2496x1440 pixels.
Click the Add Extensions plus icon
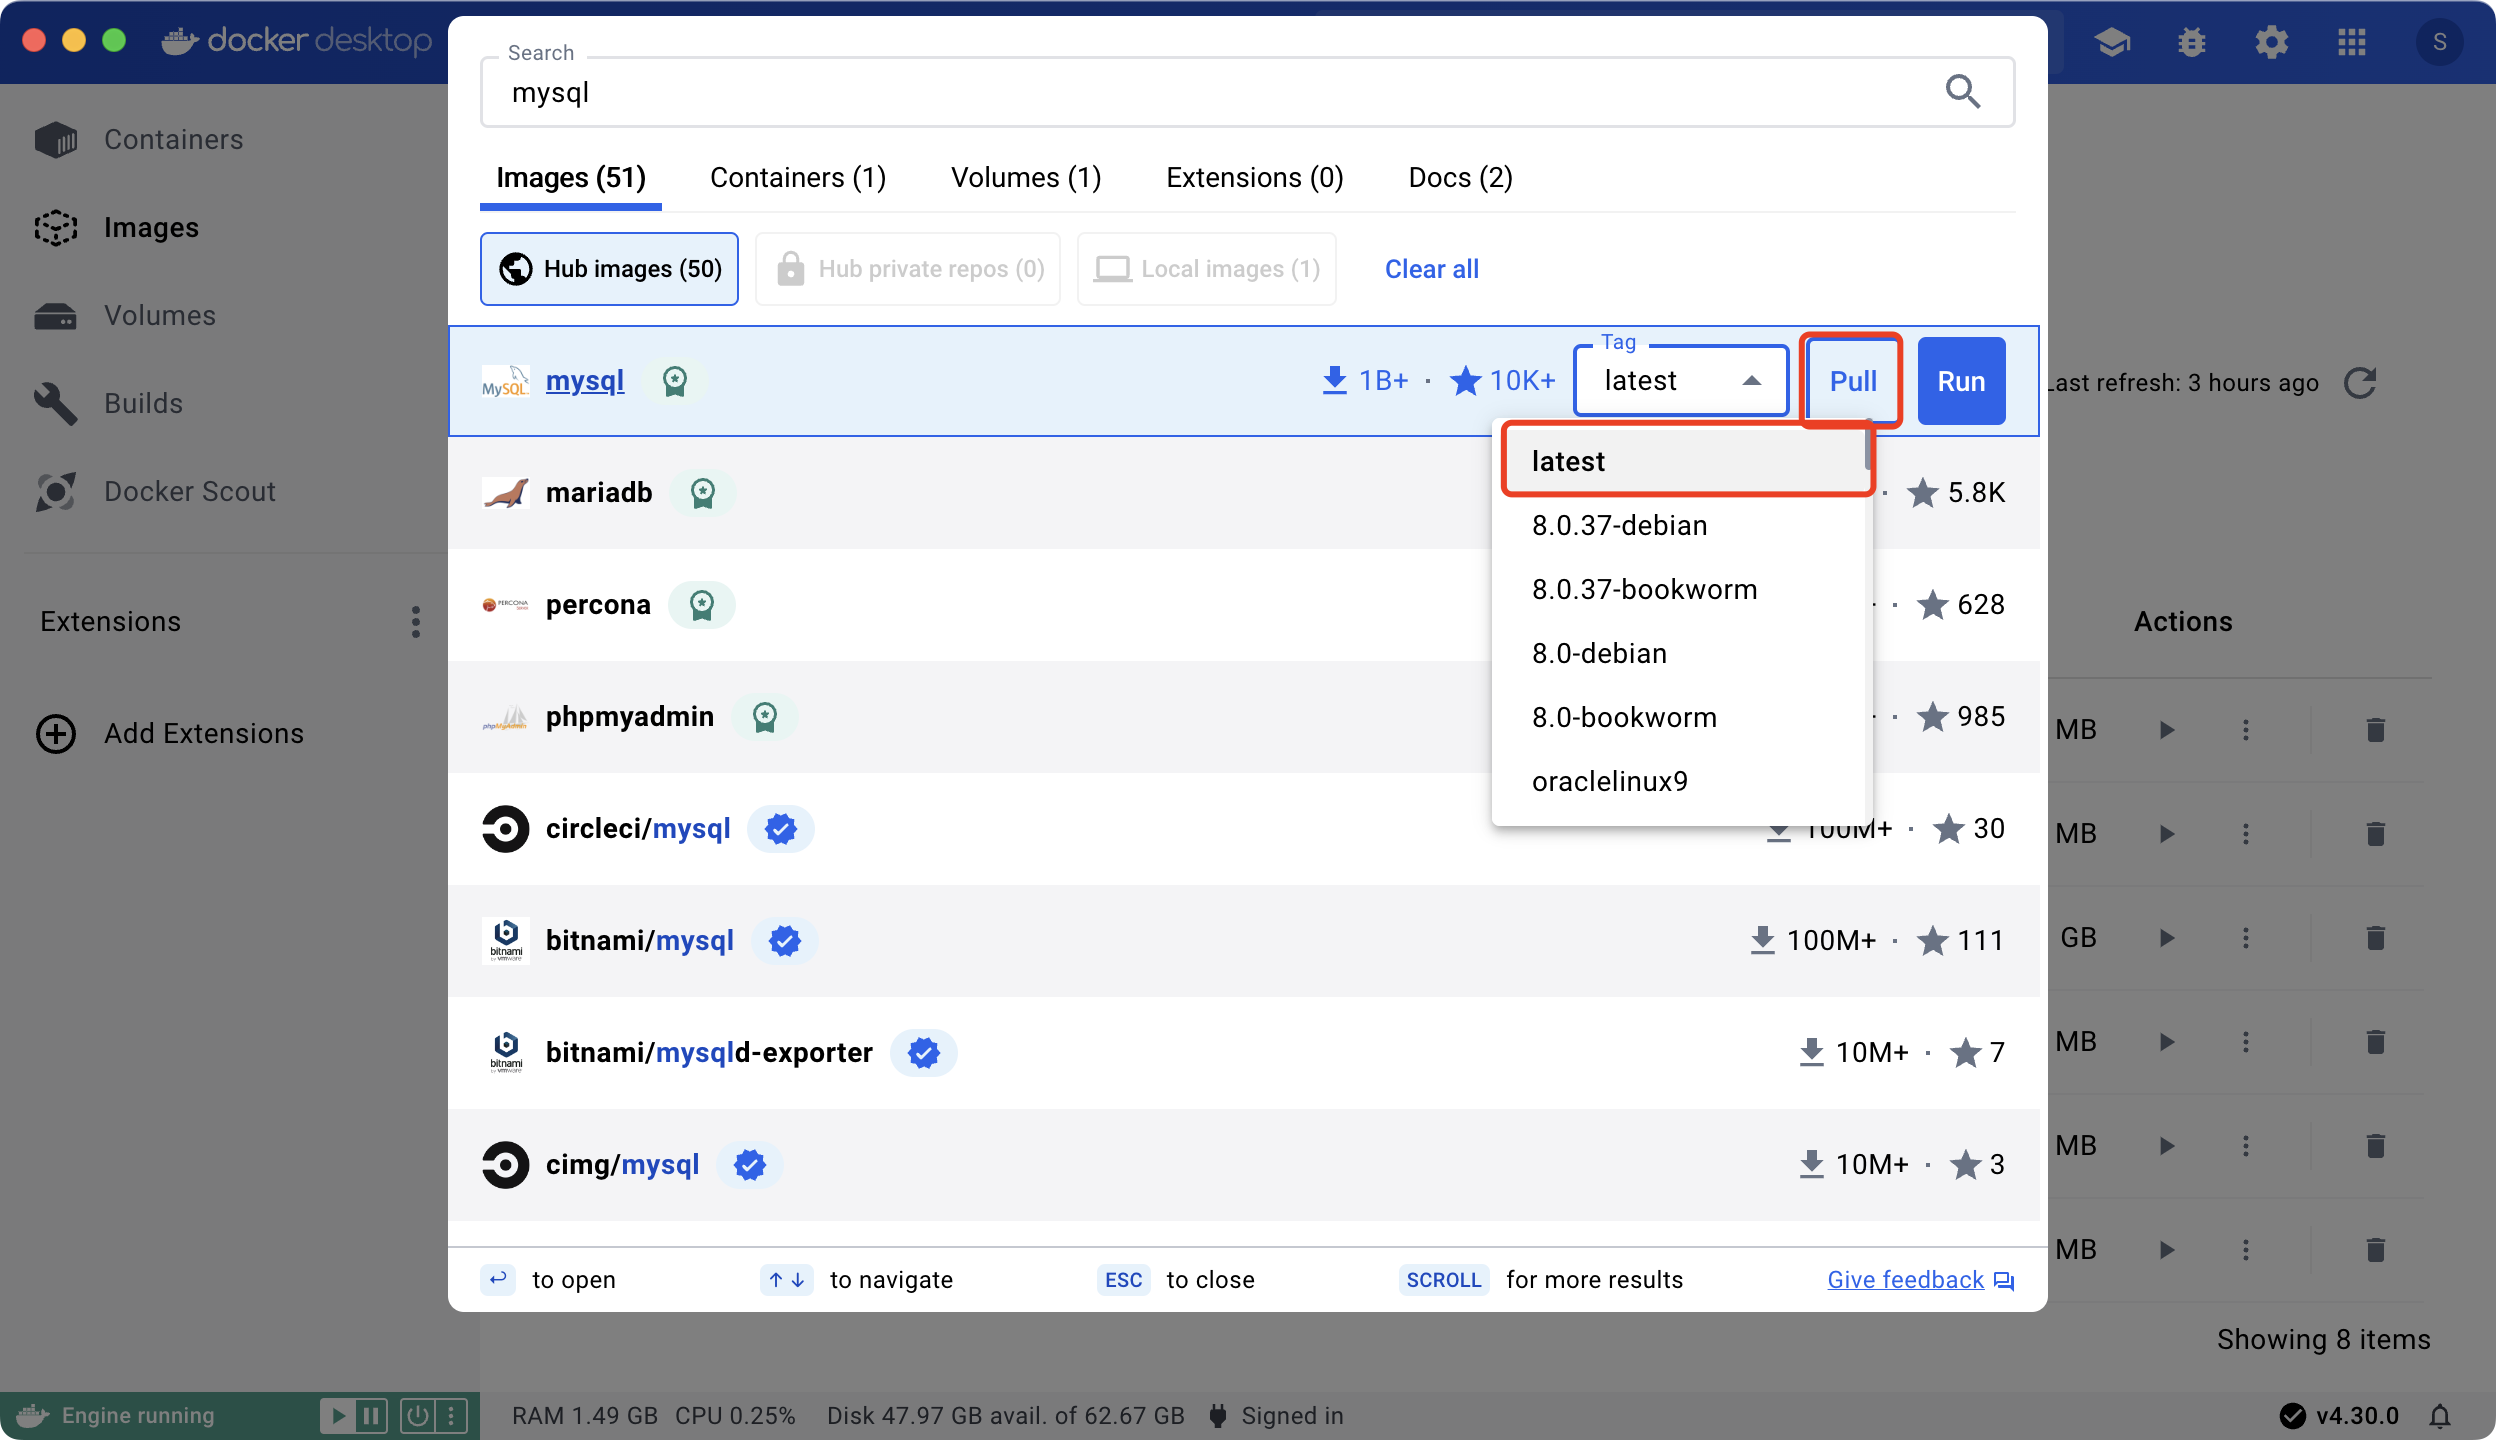pos(56,733)
